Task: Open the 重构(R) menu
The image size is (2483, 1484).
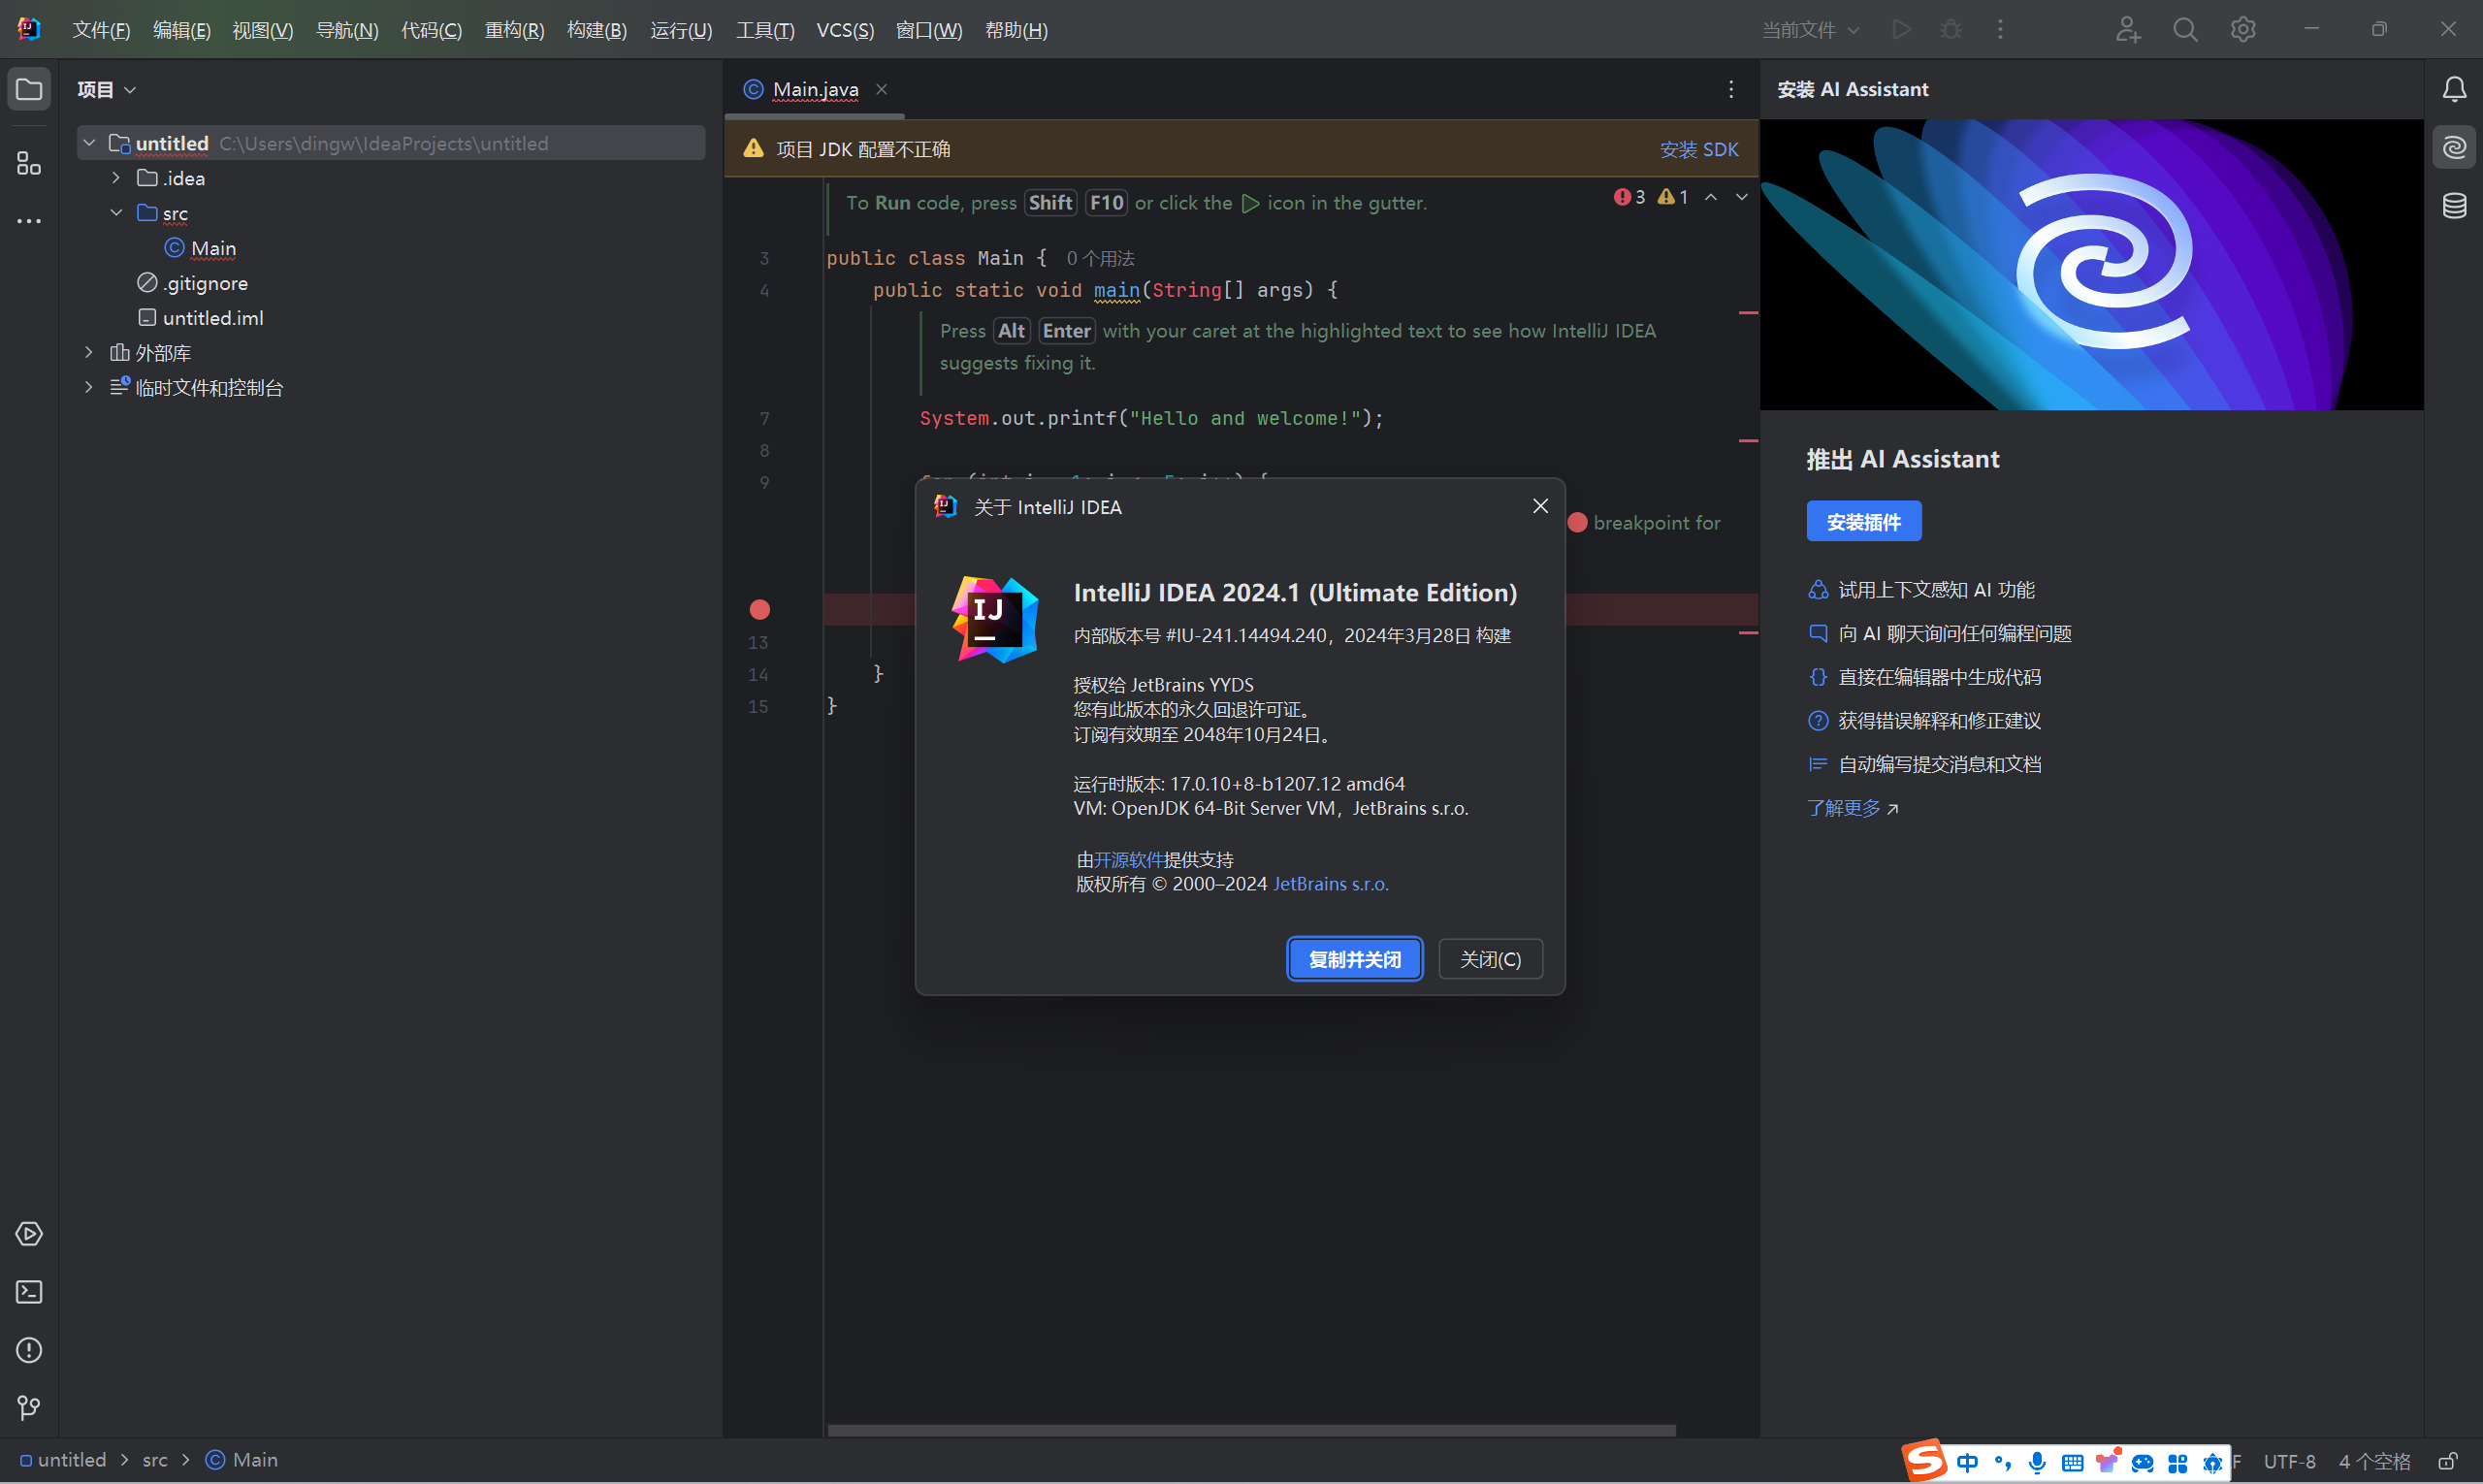Action: pyautogui.click(x=514, y=30)
